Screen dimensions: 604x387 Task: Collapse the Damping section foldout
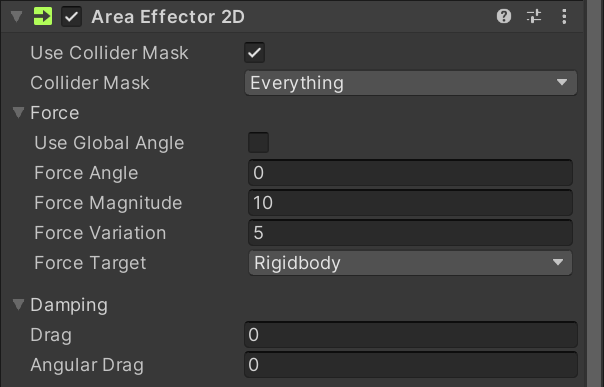18,305
